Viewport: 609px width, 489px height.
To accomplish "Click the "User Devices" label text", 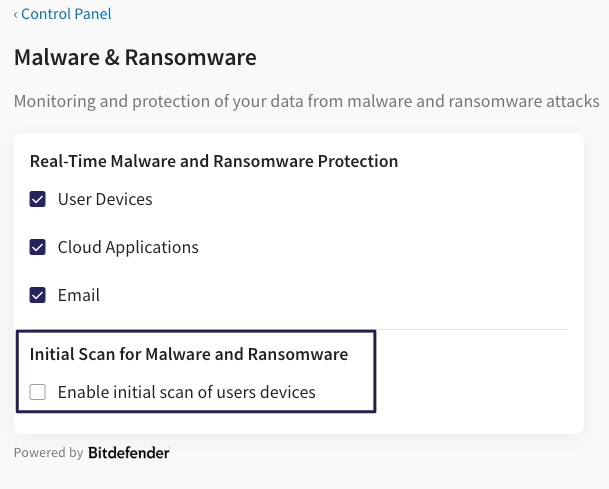I will coord(105,199).
